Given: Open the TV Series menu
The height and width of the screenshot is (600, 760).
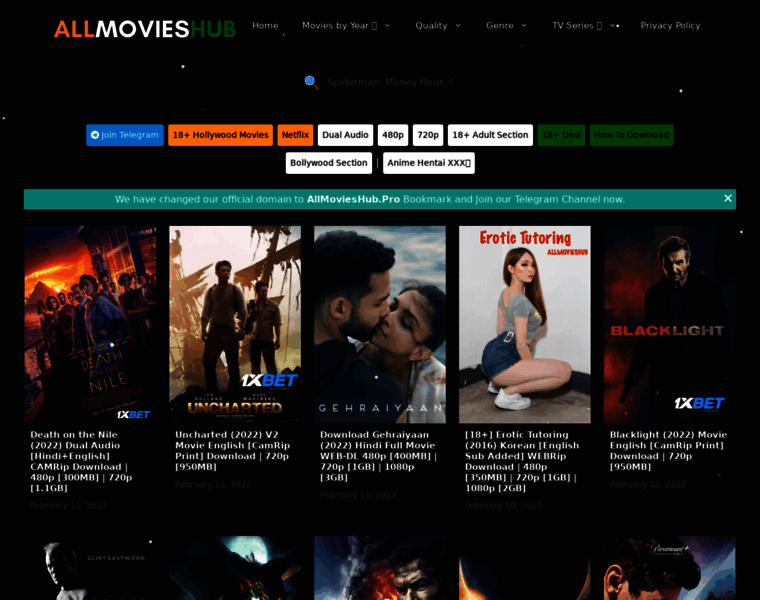Looking at the screenshot, I should (x=577, y=25).
